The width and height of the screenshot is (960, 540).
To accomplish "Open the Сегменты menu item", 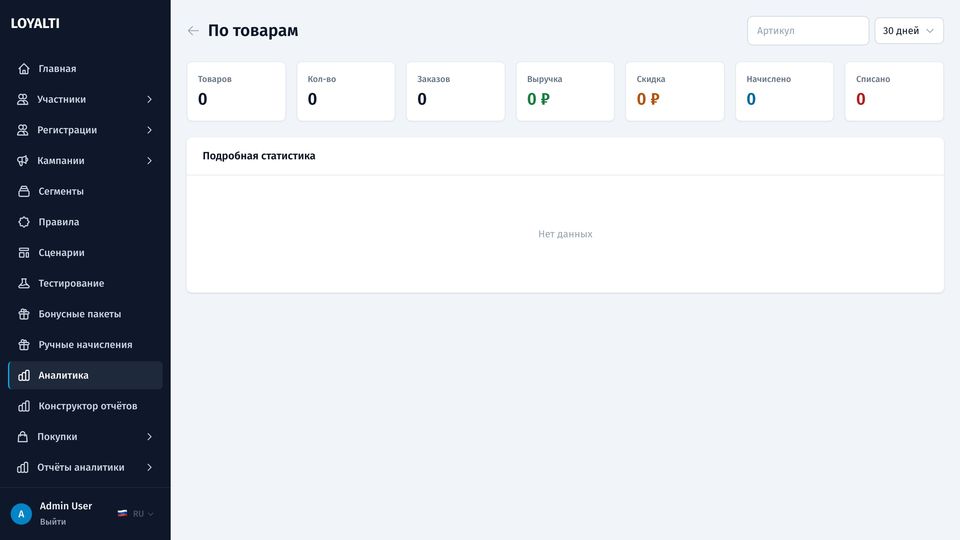I will pyautogui.click(x=85, y=191).
